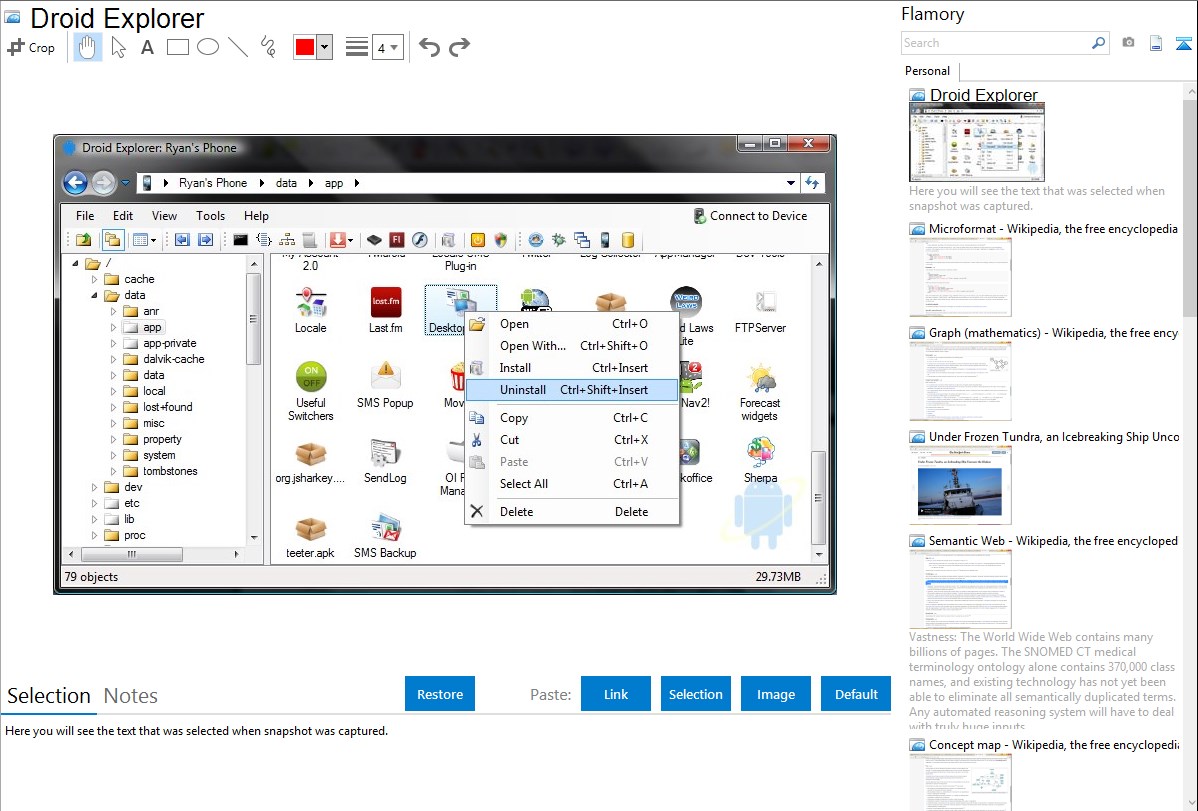Open the command console toolbar icon

[x=240, y=240]
